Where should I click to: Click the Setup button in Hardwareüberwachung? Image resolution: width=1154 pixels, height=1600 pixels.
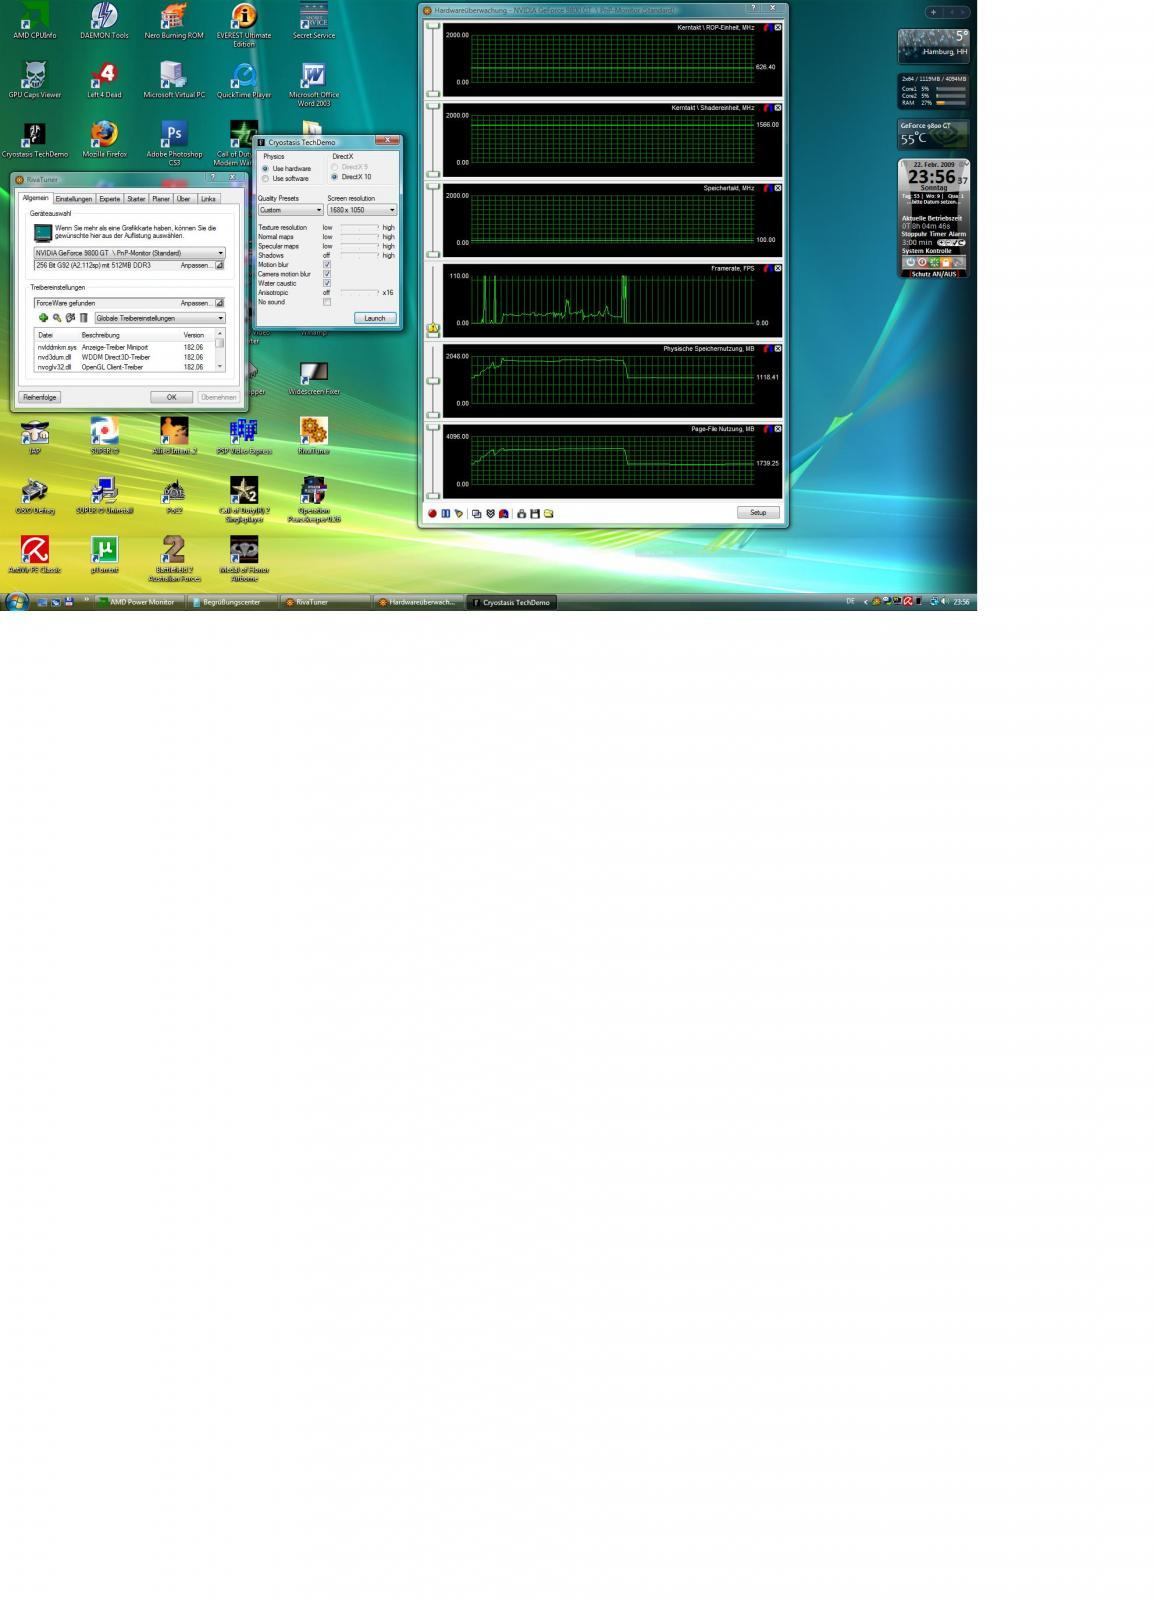(758, 512)
